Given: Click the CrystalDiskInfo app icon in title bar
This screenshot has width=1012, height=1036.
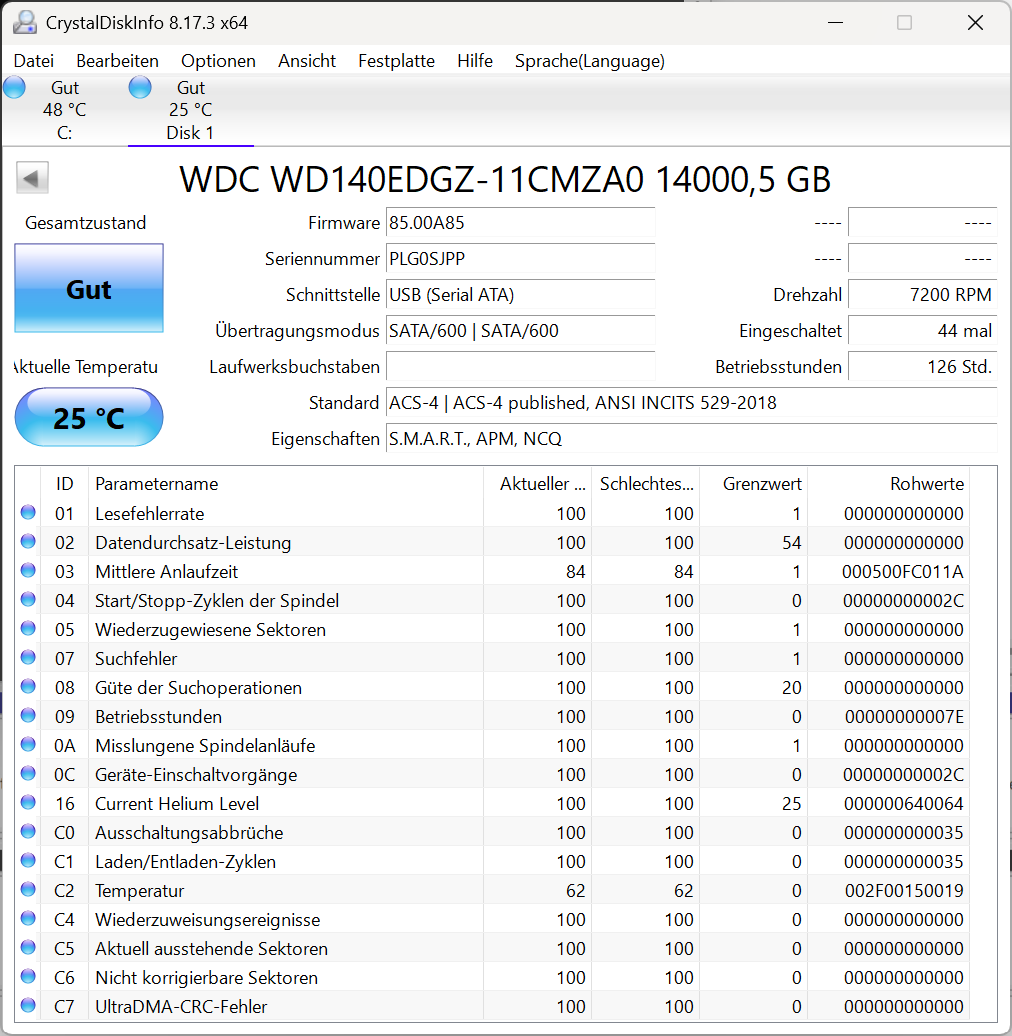Looking at the screenshot, I should [25, 22].
